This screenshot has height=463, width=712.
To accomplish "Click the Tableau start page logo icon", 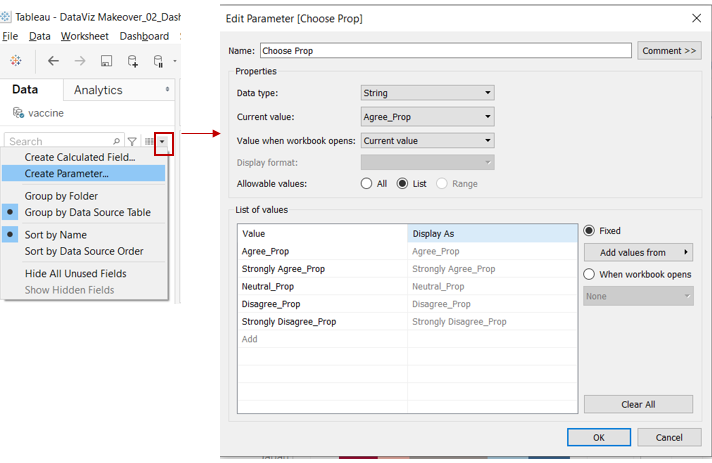I will 16,61.
